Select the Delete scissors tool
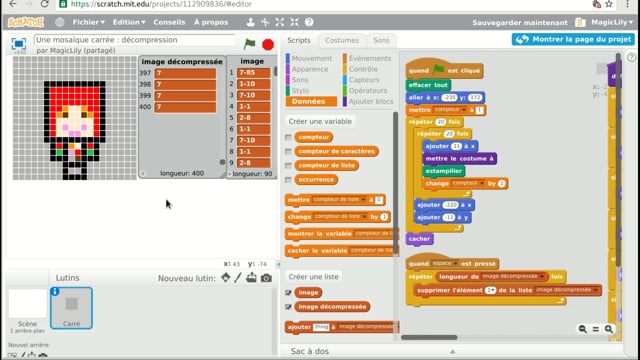This screenshot has height=360, width=640. 265,22
